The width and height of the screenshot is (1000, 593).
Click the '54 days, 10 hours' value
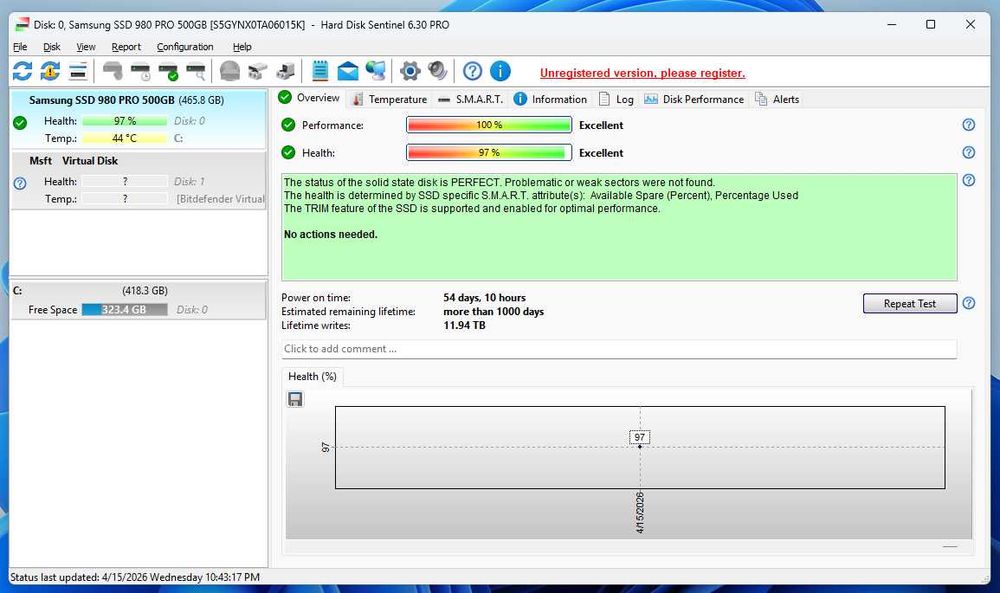[x=484, y=297]
